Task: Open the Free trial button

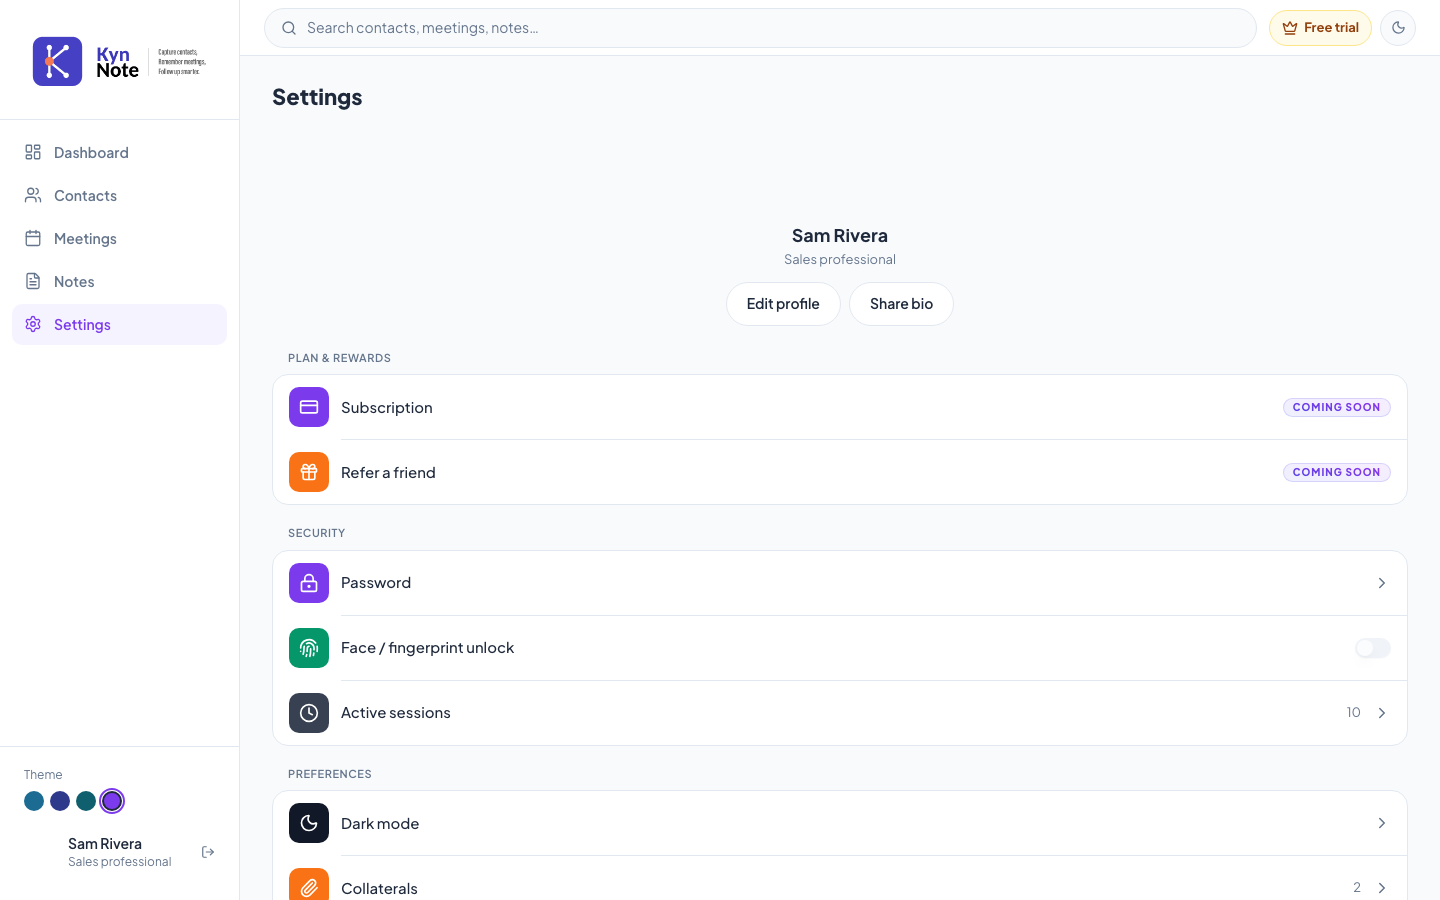Action: pyautogui.click(x=1320, y=28)
